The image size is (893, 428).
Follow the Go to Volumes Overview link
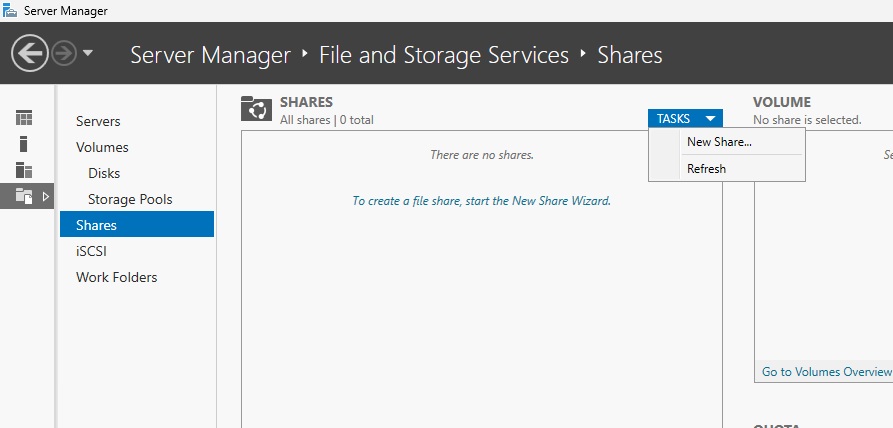click(826, 372)
